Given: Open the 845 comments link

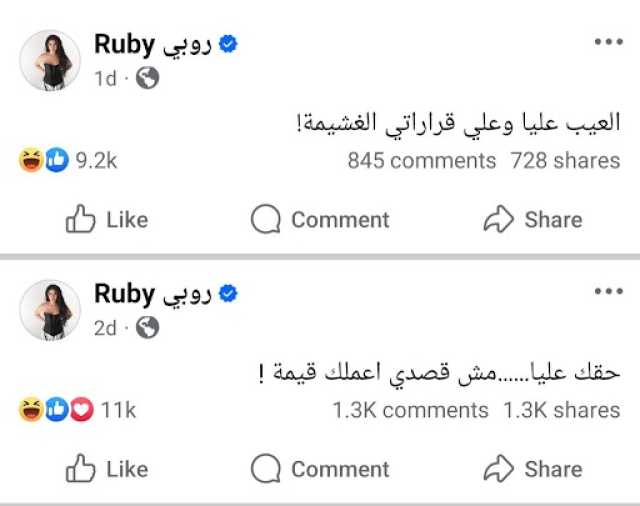Looking at the screenshot, I should pyautogui.click(x=421, y=160).
